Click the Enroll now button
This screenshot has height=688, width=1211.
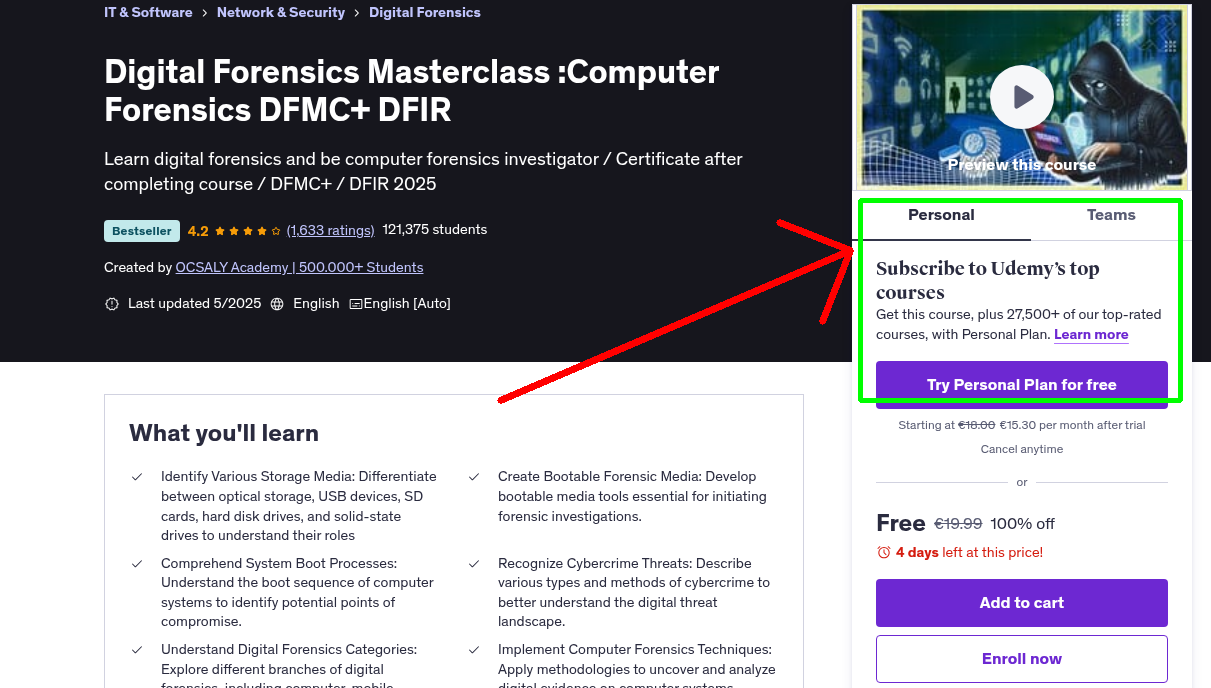coord(1022,659)
